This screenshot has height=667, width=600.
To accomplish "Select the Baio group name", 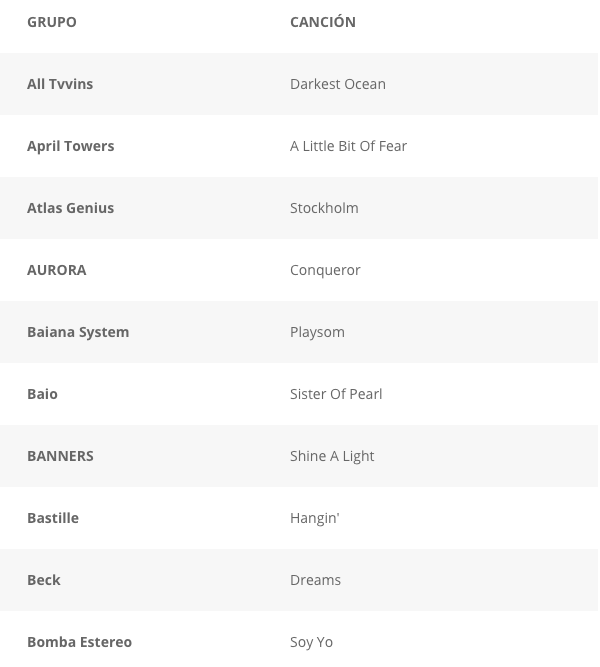I will click(x=42, y=394).
